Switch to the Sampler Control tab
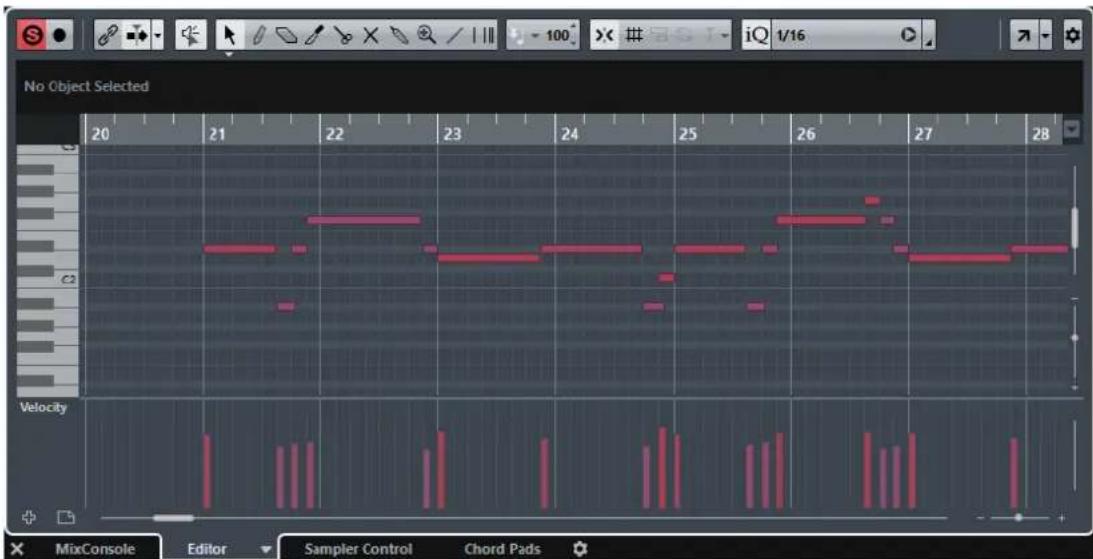Viewport: 1093px width, 559px height. click(358, 549)
